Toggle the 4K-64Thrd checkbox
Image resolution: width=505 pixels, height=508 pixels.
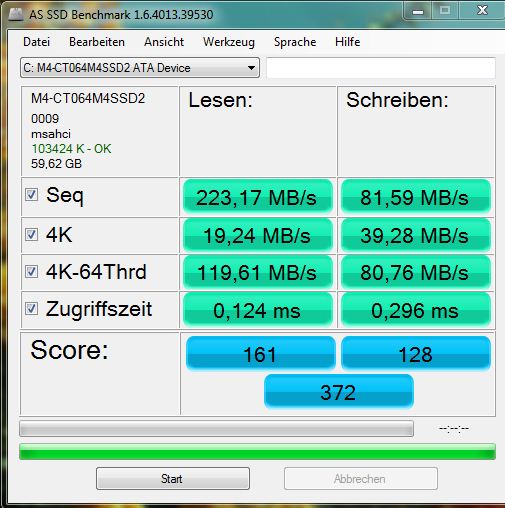(31, 271)
